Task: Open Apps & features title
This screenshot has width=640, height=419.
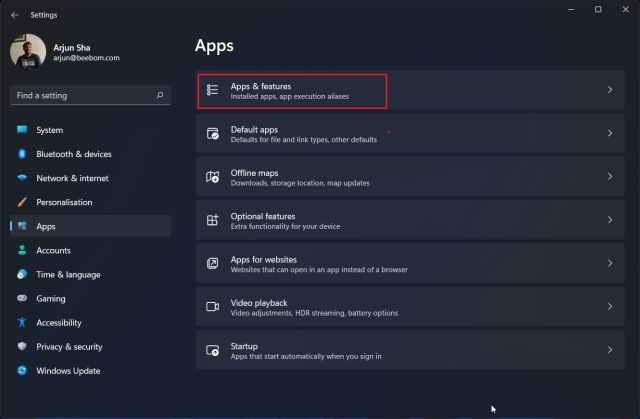Action: [260, 86]
